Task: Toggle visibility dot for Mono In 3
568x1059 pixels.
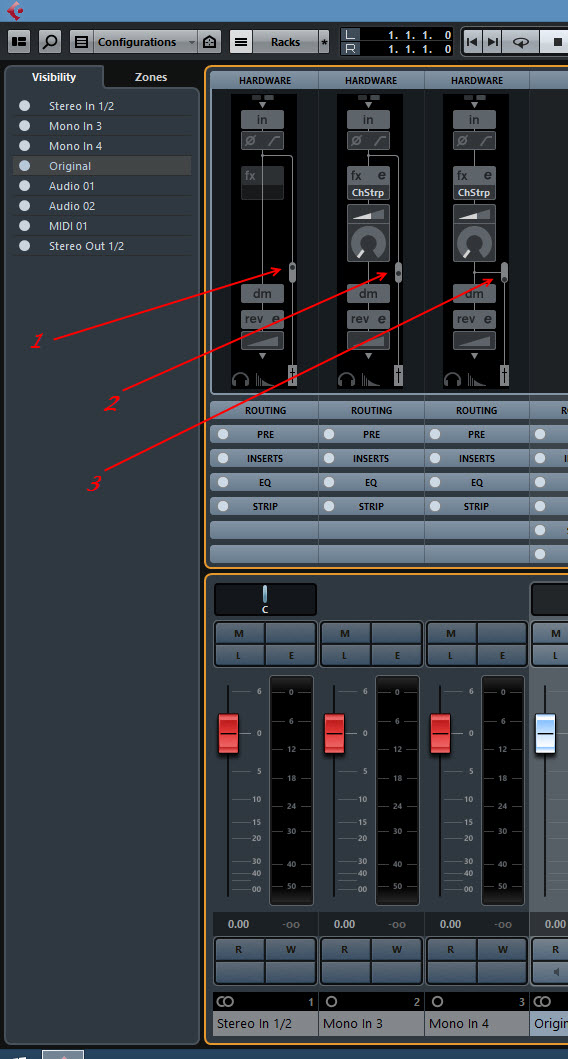Action: pyautogui.click(x=24, y=126)
